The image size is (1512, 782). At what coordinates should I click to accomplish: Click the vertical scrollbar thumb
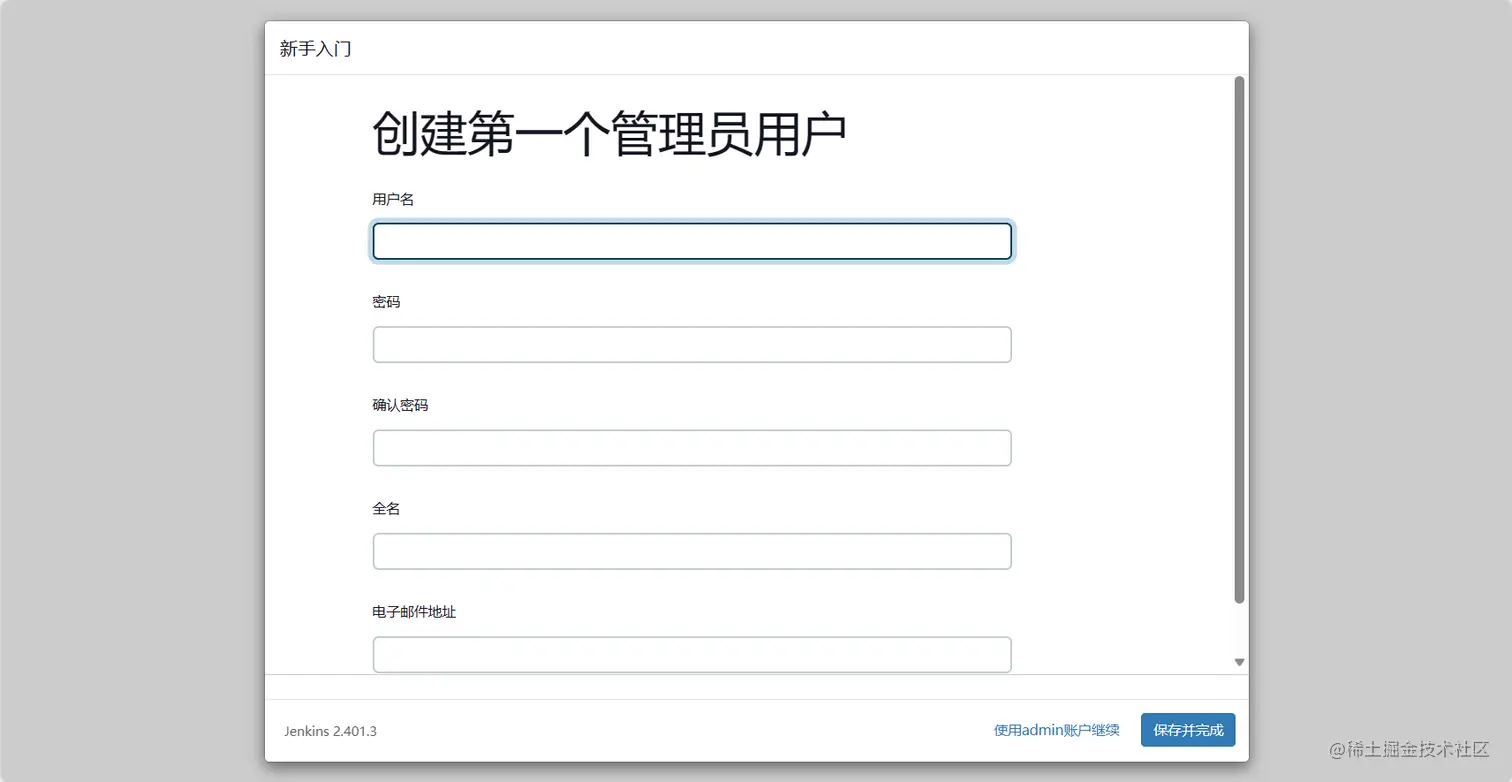1240,340
